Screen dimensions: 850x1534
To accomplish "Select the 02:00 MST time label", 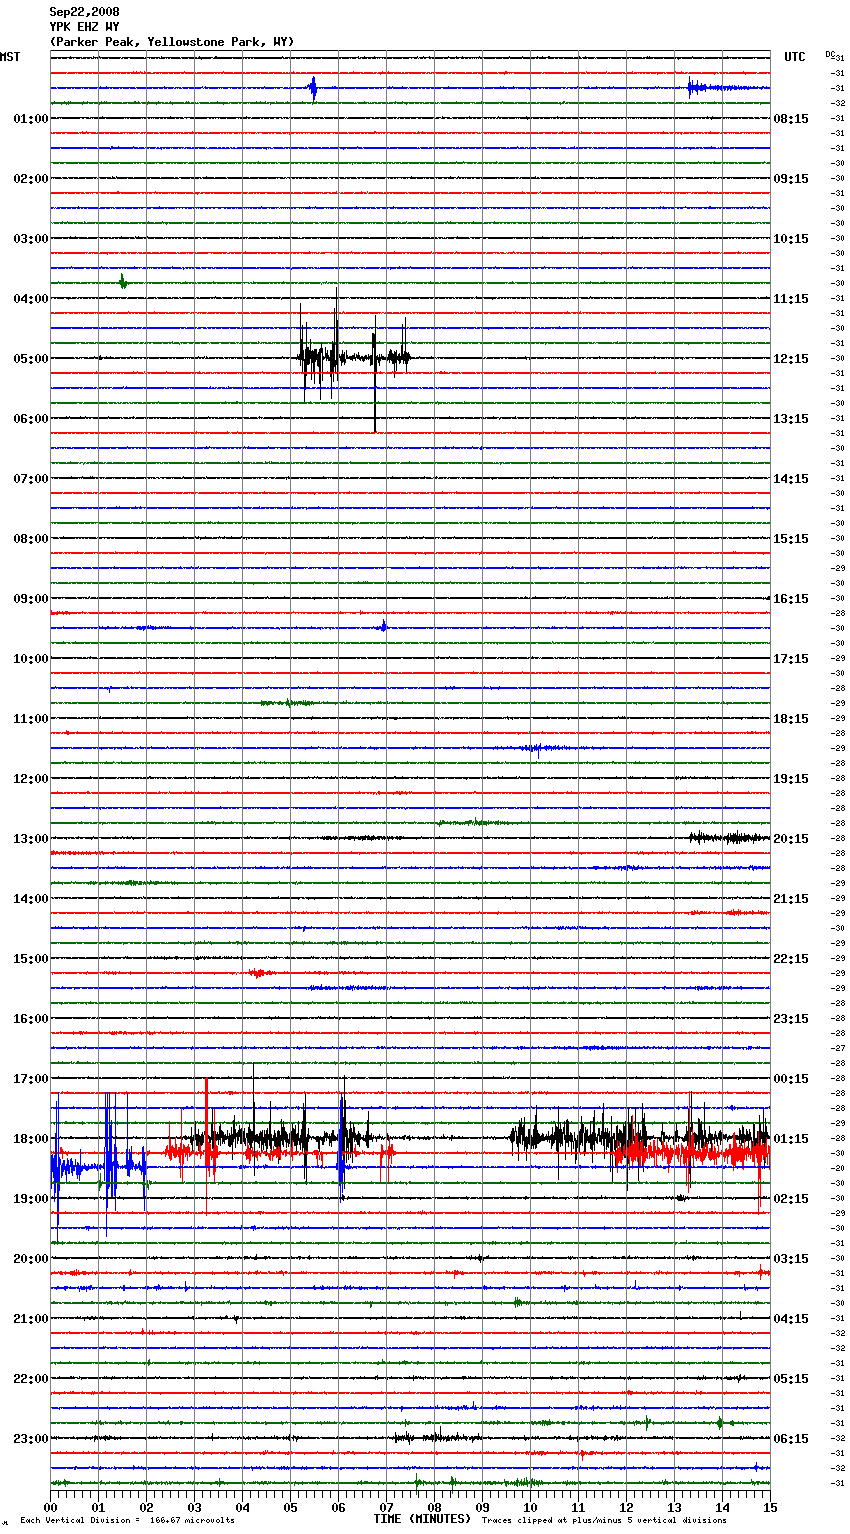I will point(31,179).
